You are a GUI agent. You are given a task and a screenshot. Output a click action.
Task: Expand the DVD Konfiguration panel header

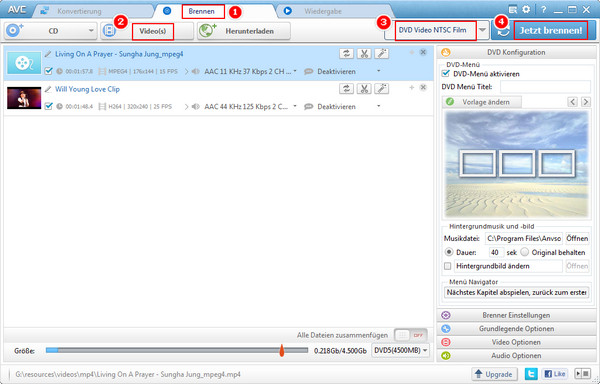(516, 52)
